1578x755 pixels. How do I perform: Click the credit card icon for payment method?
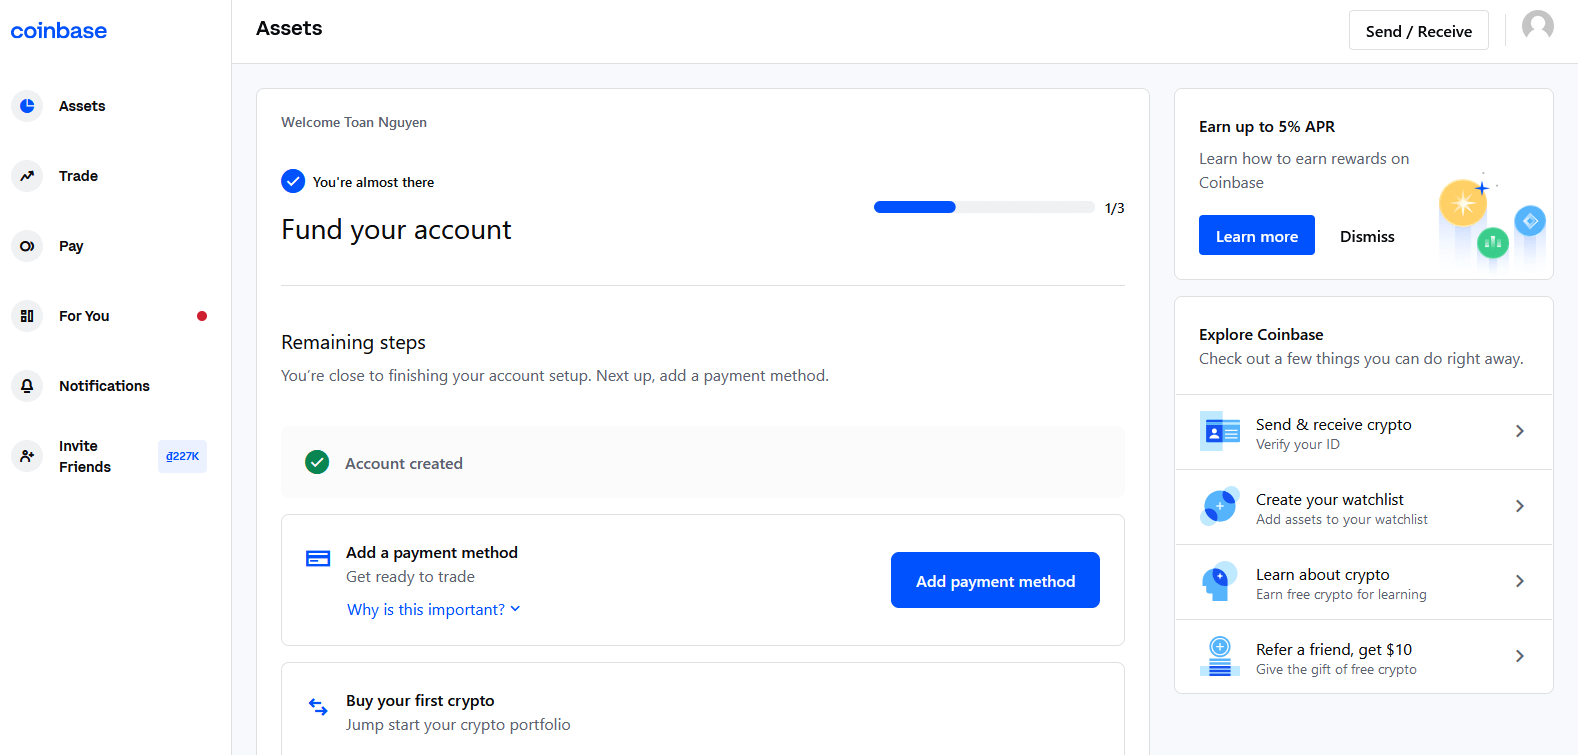318,558
